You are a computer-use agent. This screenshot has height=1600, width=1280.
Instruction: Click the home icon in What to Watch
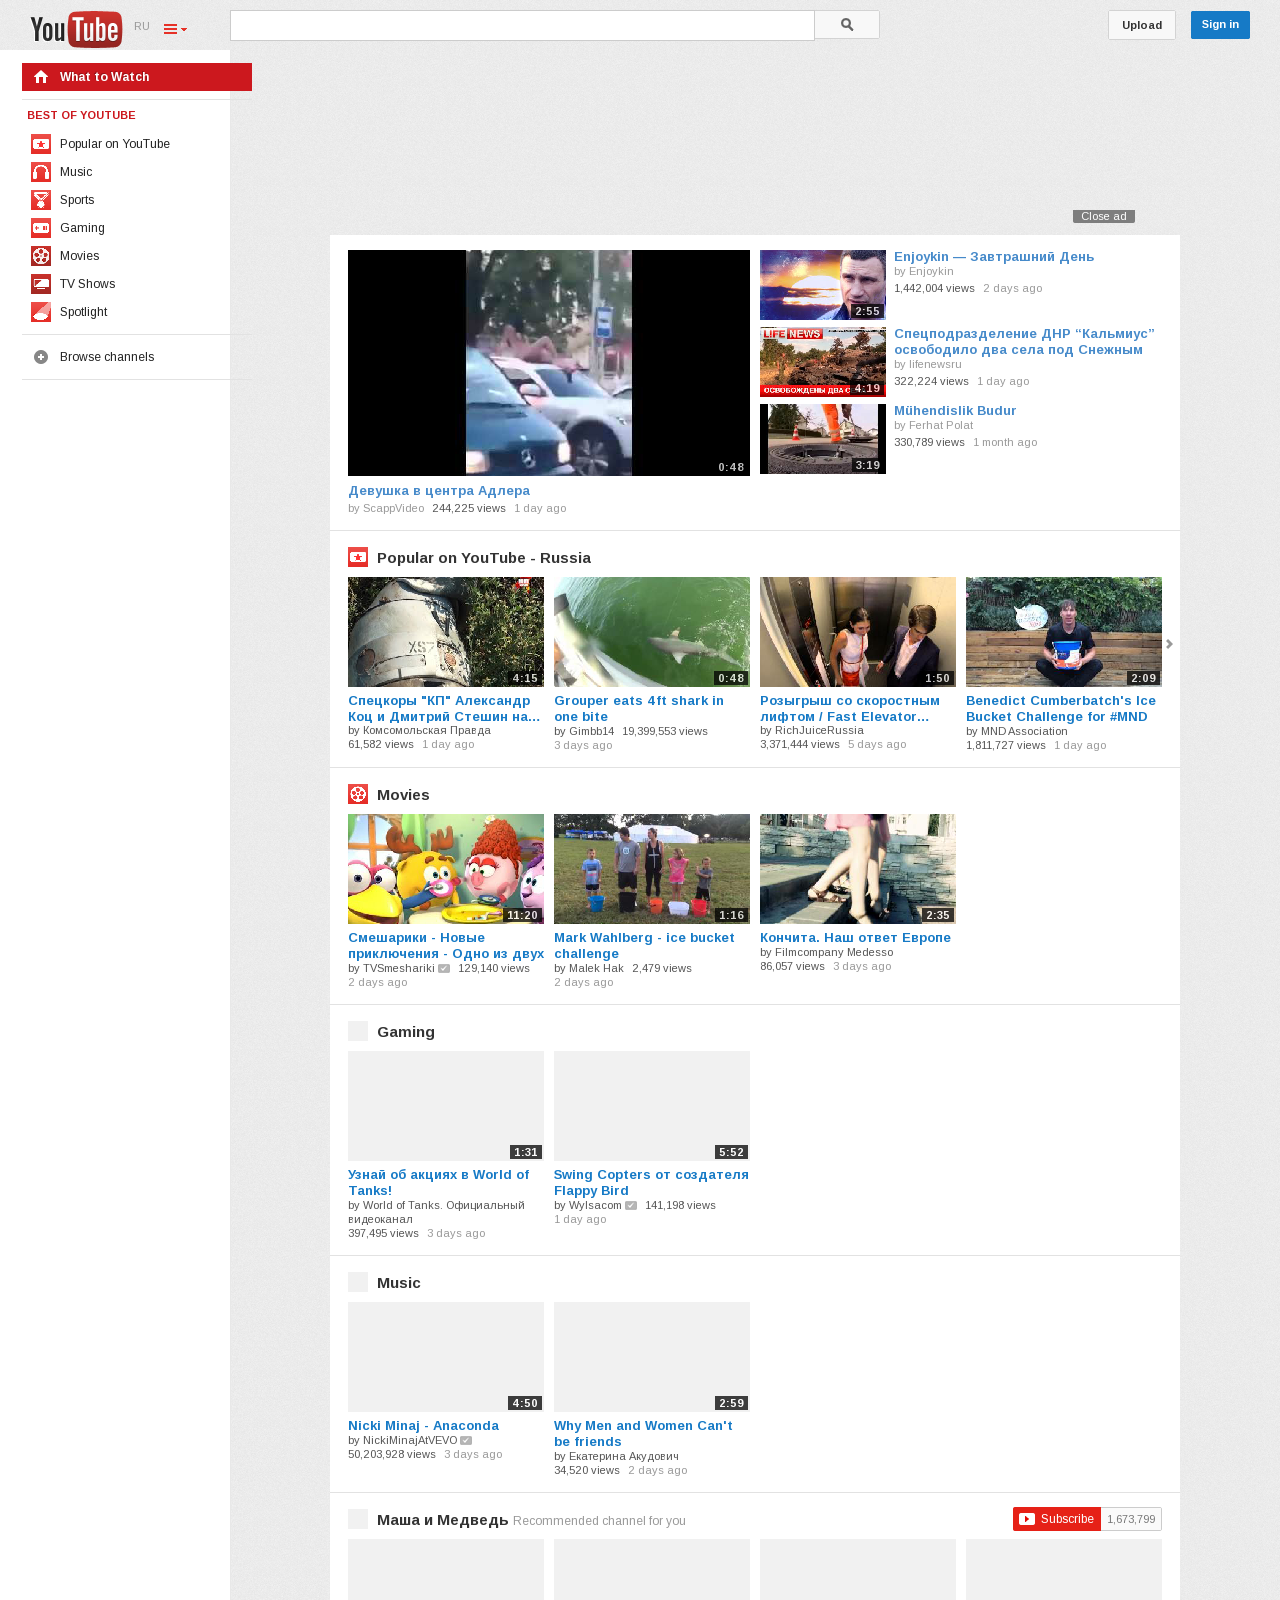pyautogui.click(x=41, y=77)
